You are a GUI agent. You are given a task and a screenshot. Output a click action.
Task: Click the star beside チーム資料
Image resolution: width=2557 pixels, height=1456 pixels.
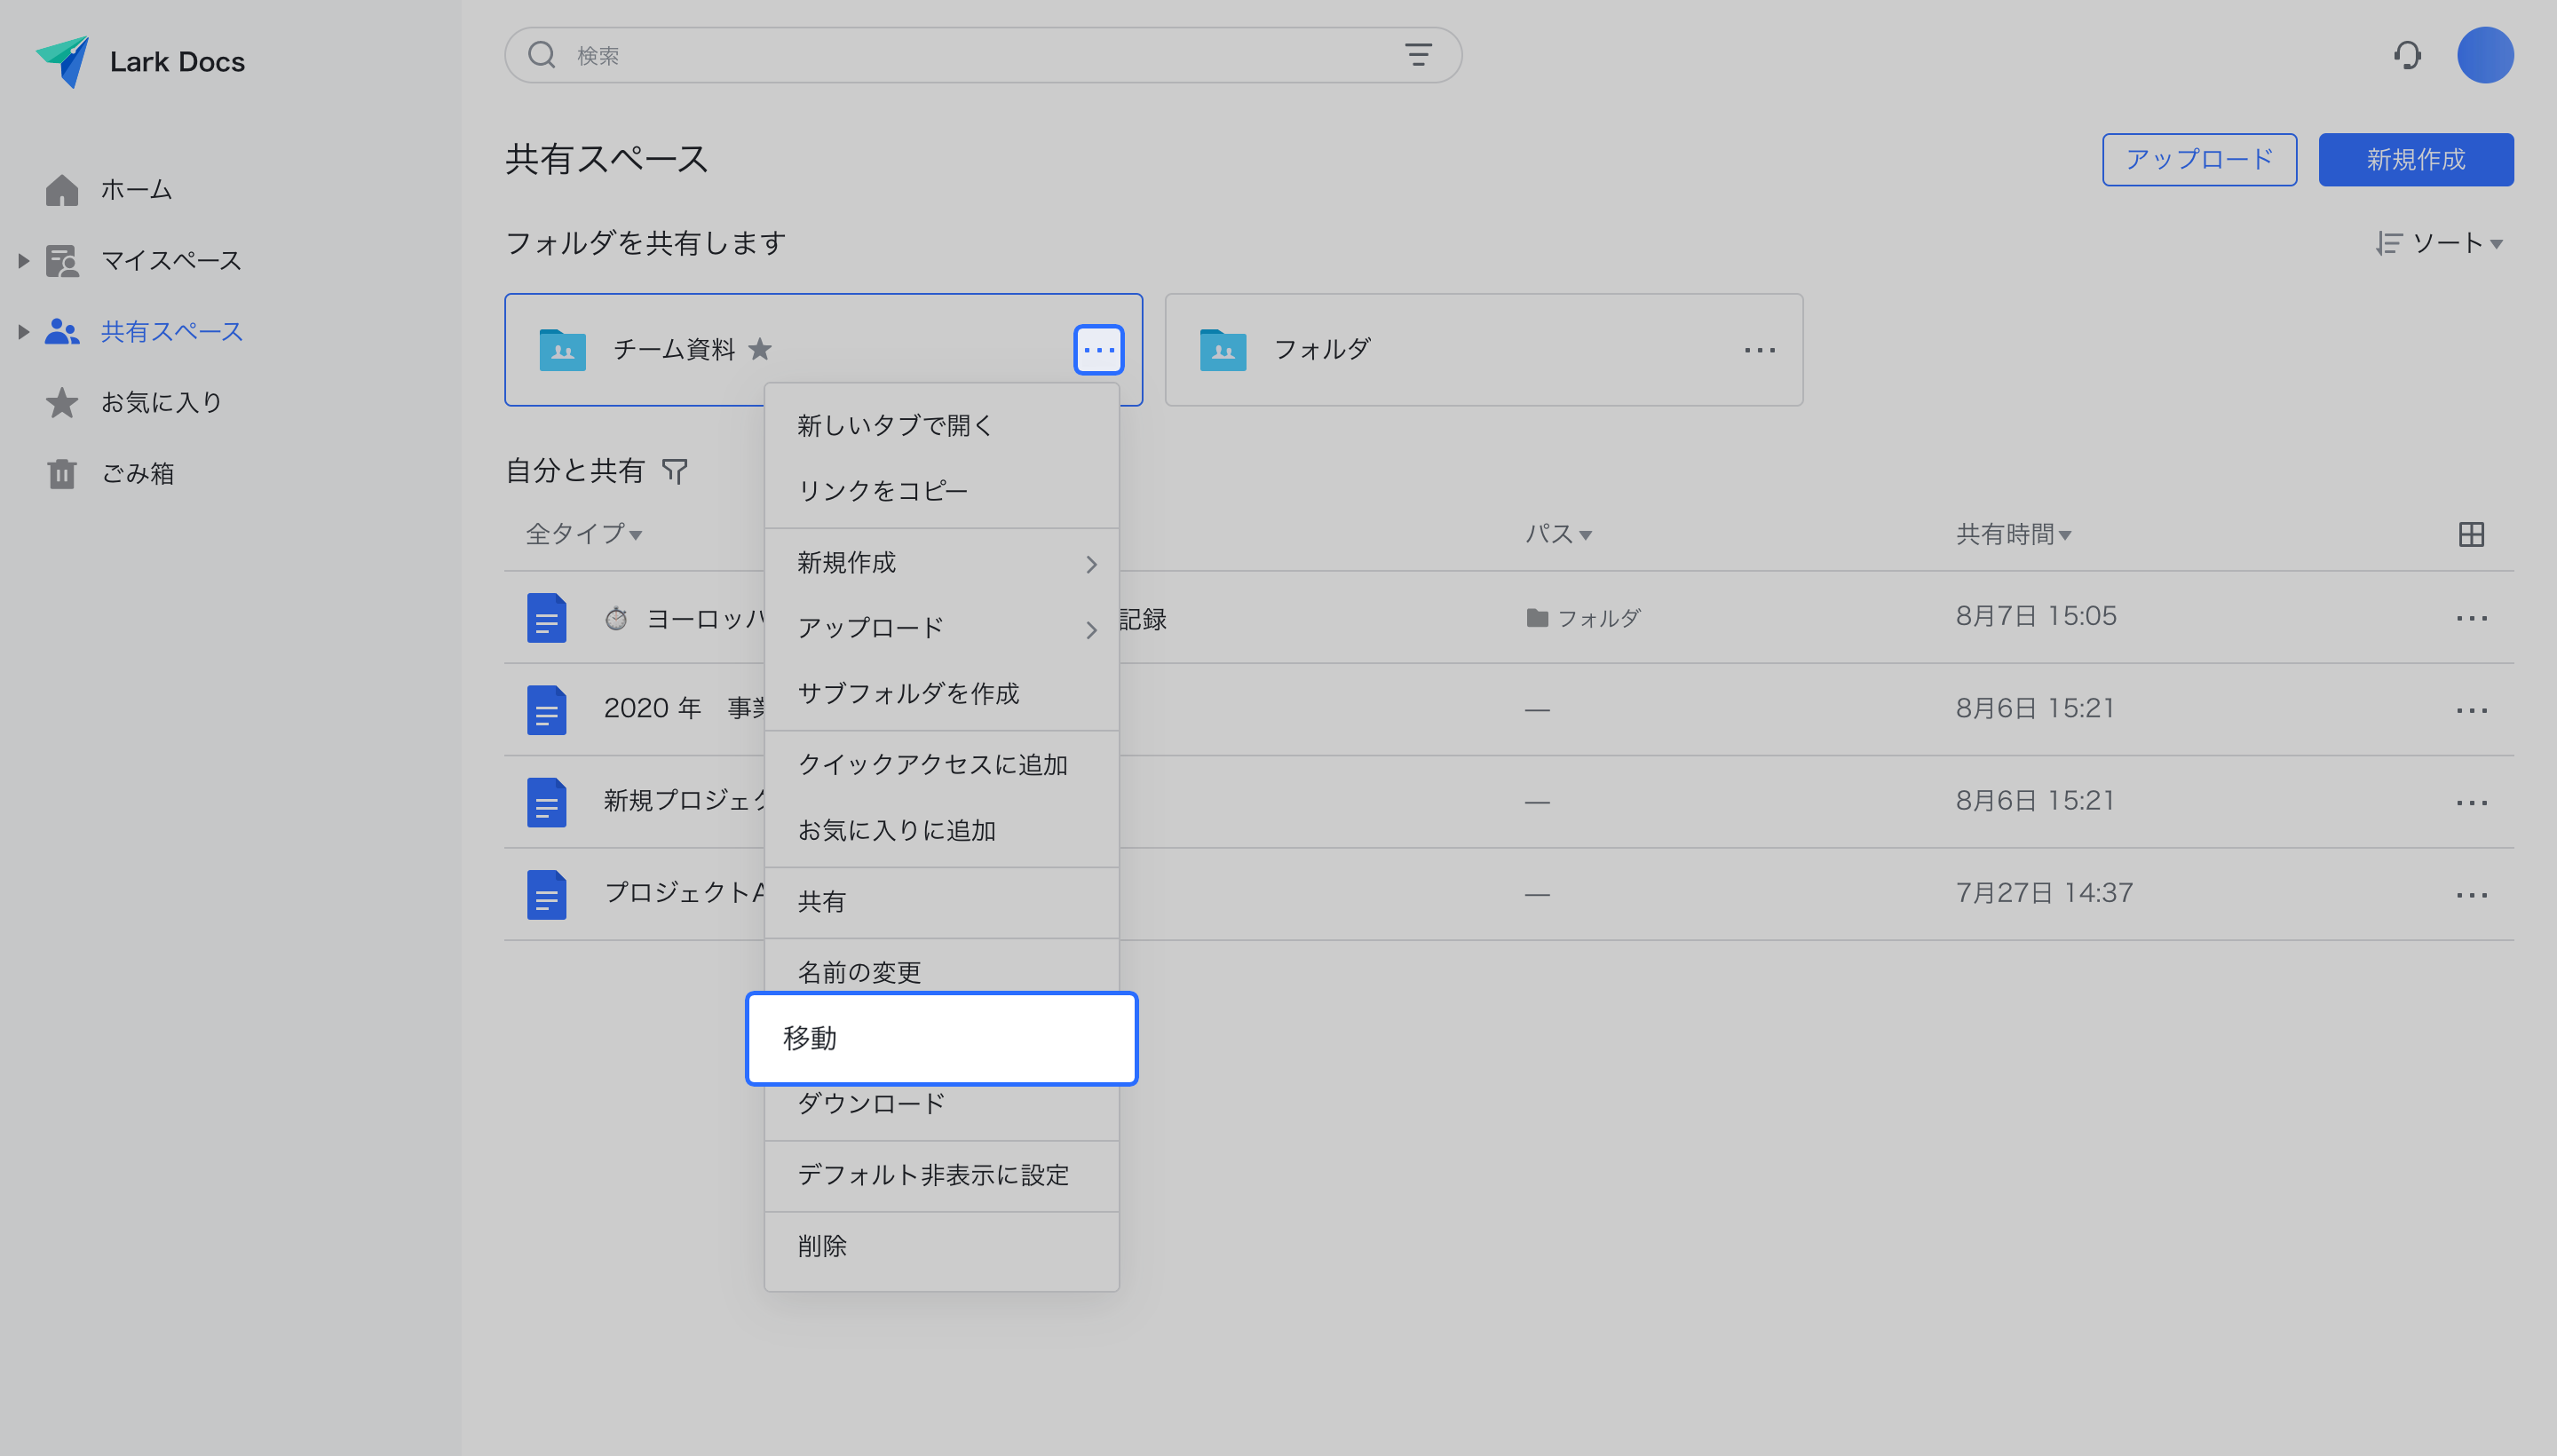coord(760,349)
